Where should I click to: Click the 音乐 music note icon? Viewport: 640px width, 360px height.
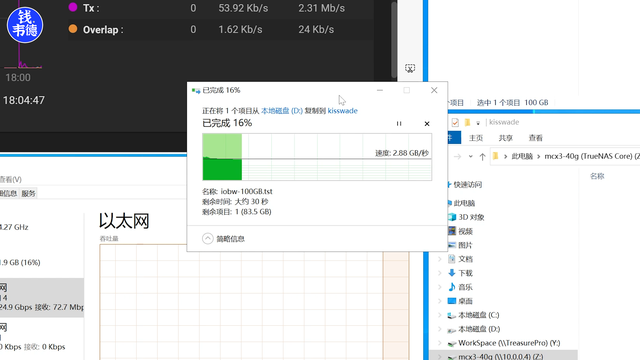tap(452, 287)
